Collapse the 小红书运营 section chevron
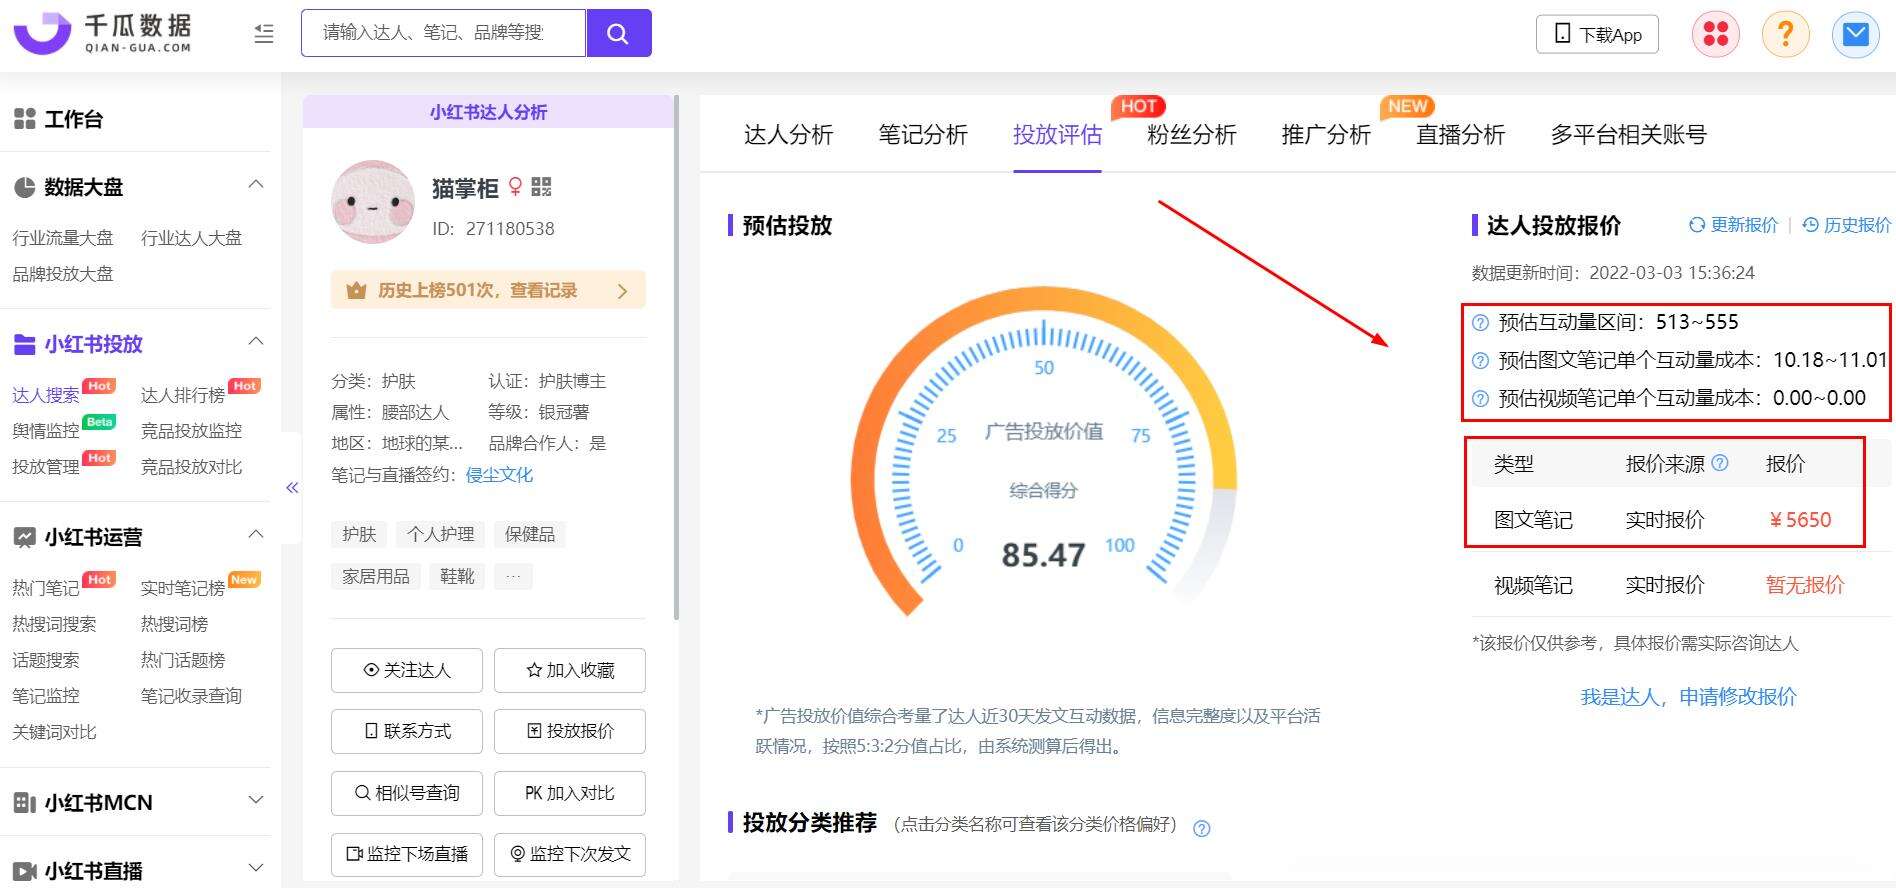The image size is (1896, 888). [256, 534]
